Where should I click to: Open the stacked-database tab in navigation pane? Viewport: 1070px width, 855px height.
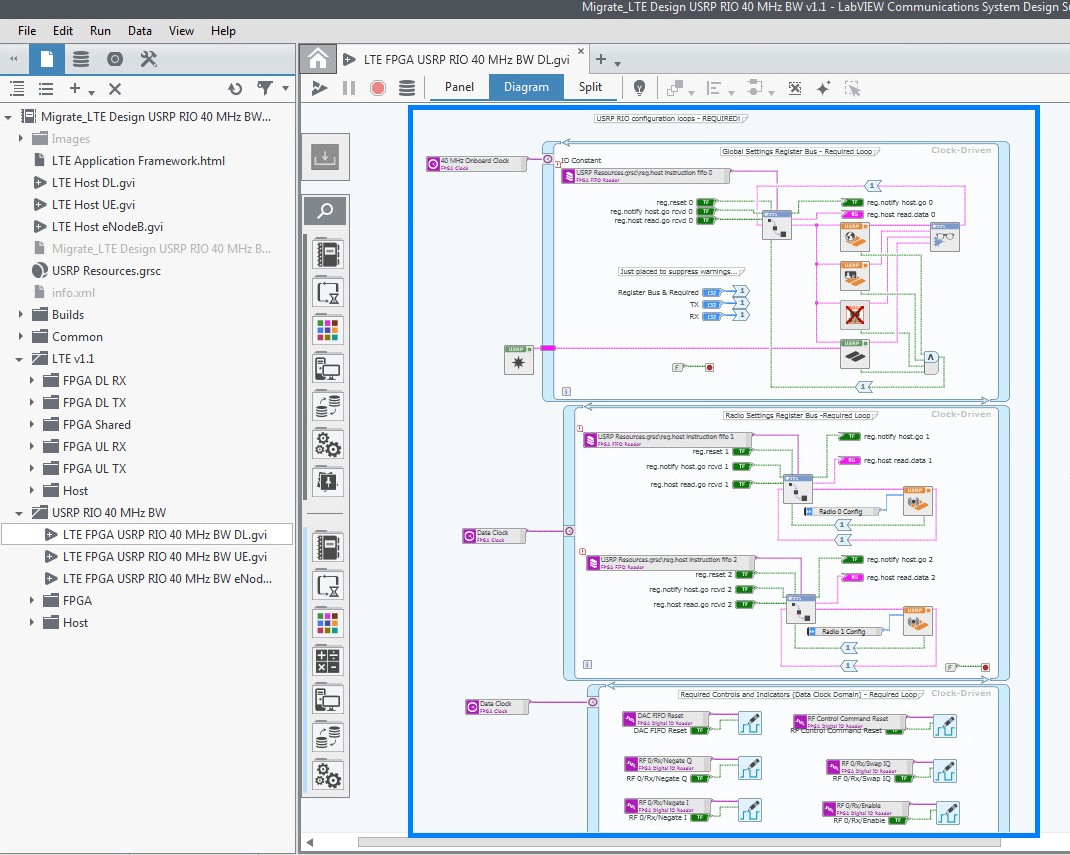(81, 59)
